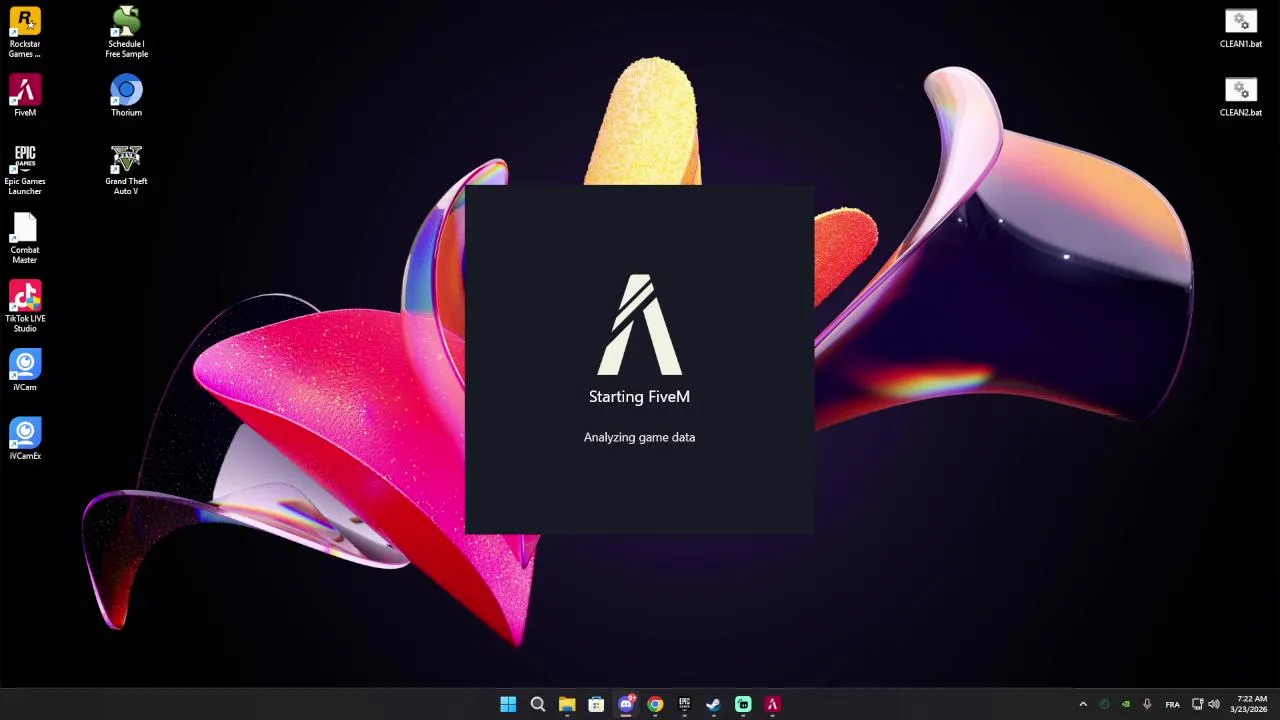Screen dimensions: 1280x720
Task: Select the TikTok LIVE Studio desktop icon
Action: click(25, 306)
